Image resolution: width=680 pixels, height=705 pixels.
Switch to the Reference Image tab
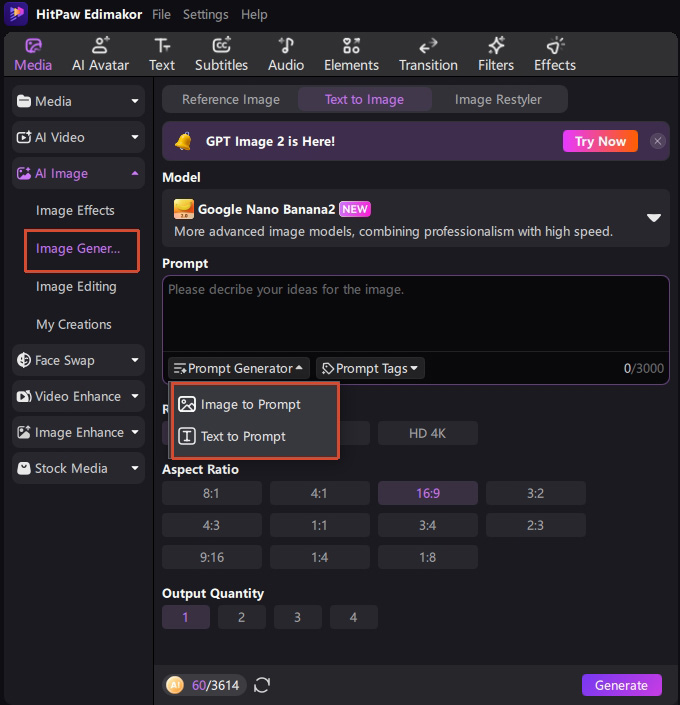coord(231,99)
